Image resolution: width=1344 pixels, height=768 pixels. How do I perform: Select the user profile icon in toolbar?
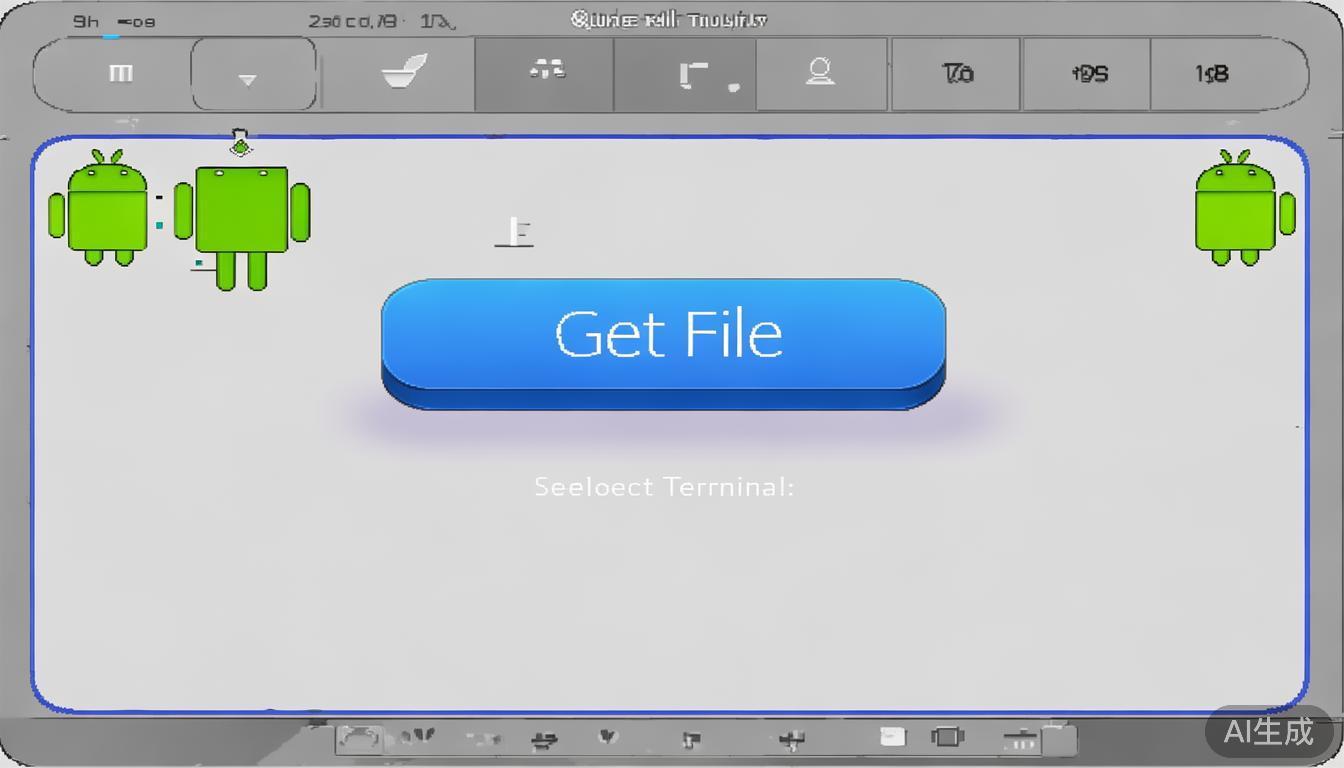point(820,72)
